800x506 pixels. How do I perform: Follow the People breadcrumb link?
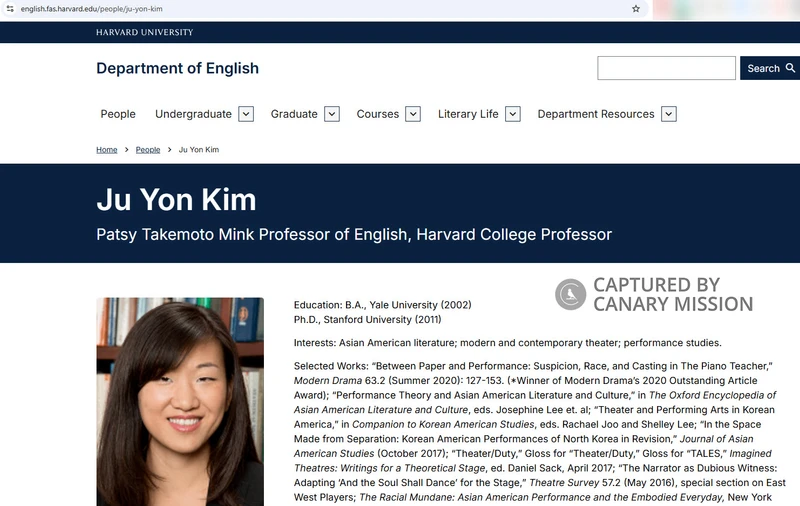tap(148, 149)
